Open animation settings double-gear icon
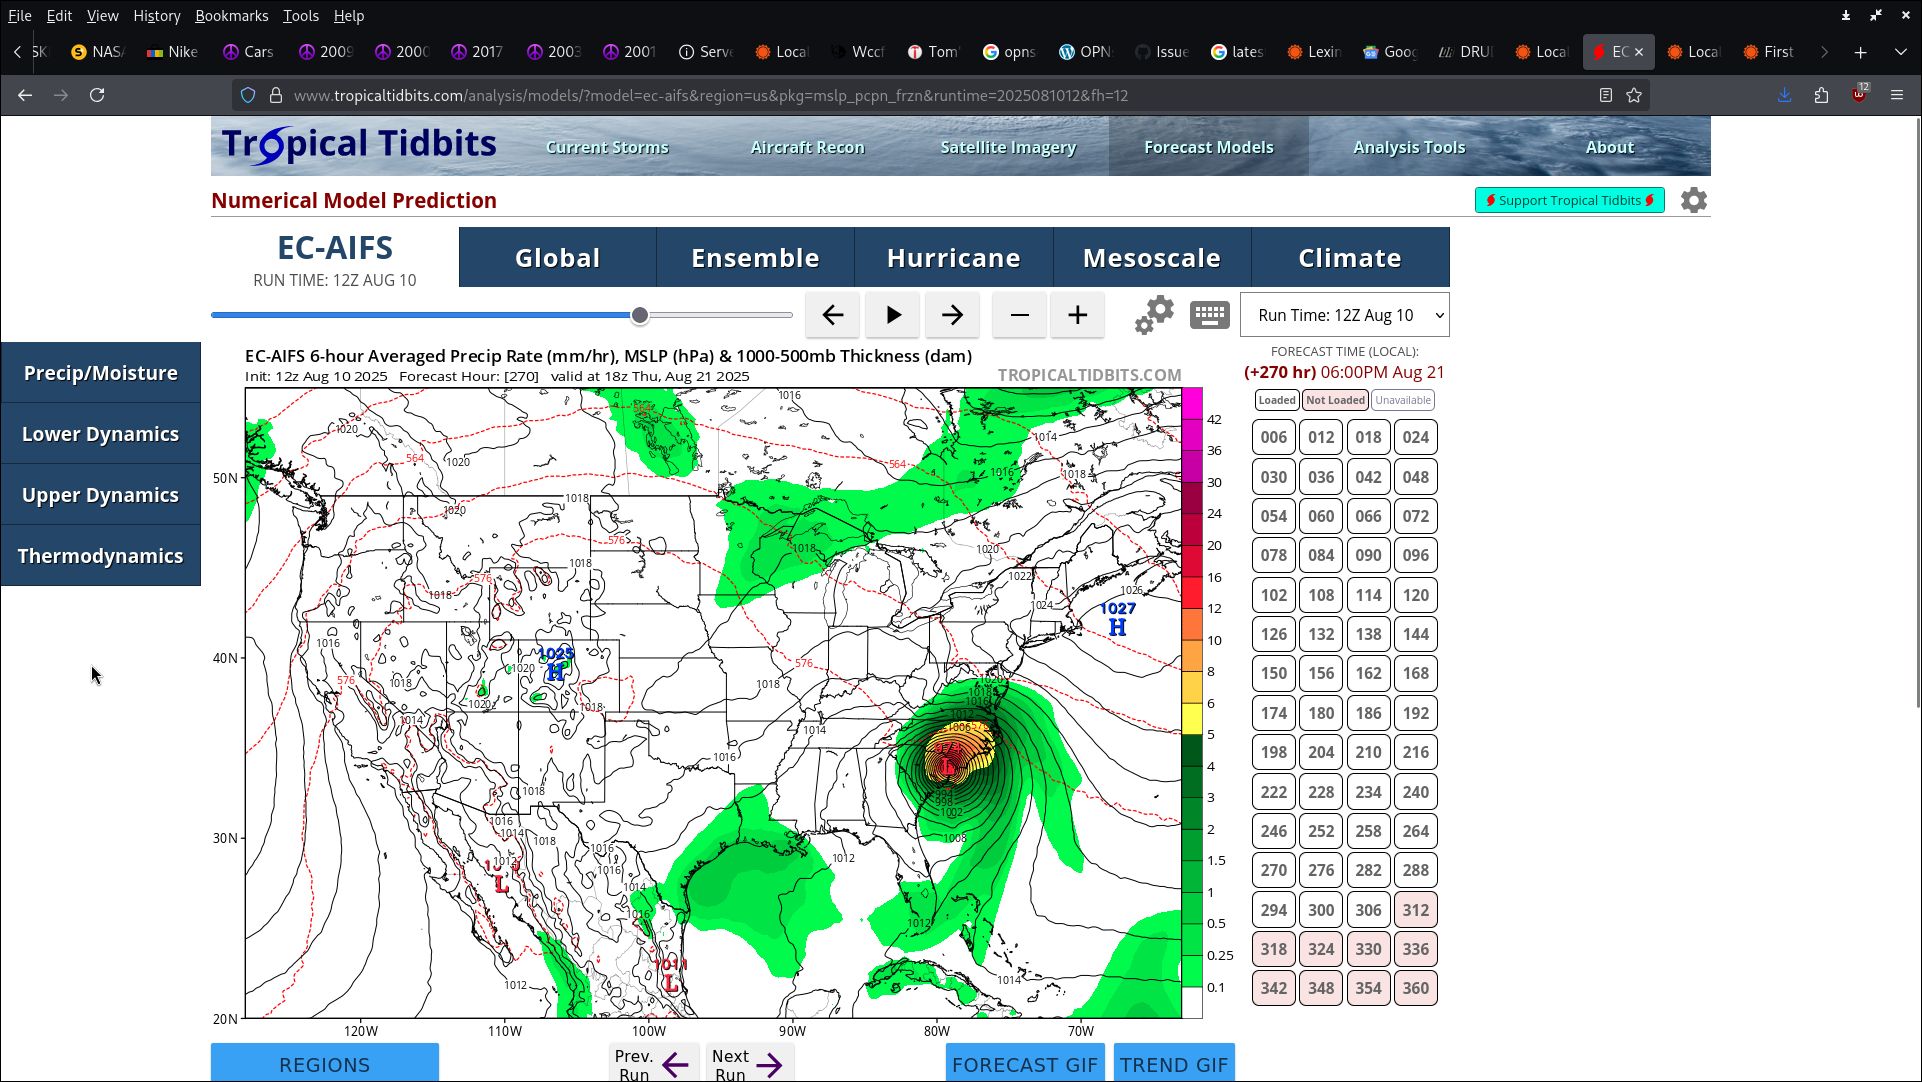The height and width of the screenshot is (1082, 1922). (x=1154, y=315)
